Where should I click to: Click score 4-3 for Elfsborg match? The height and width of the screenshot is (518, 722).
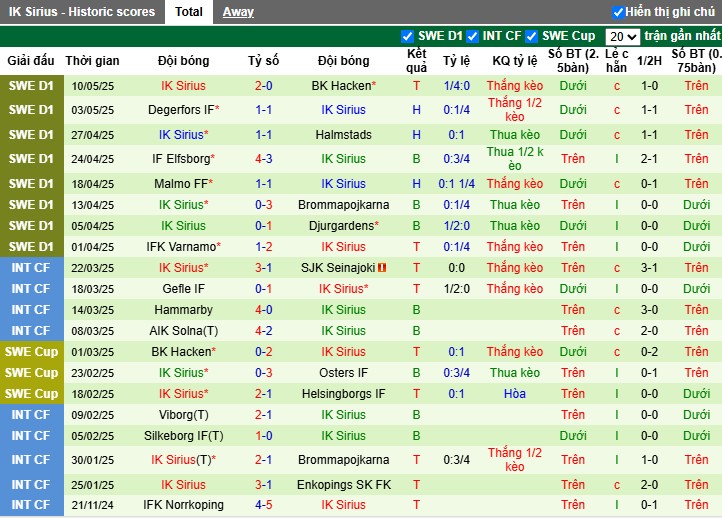[263, 159]
